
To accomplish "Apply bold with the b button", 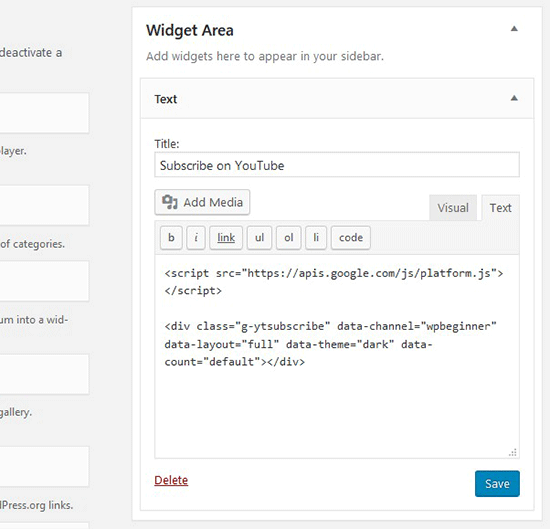I will (x=171, y=237).
